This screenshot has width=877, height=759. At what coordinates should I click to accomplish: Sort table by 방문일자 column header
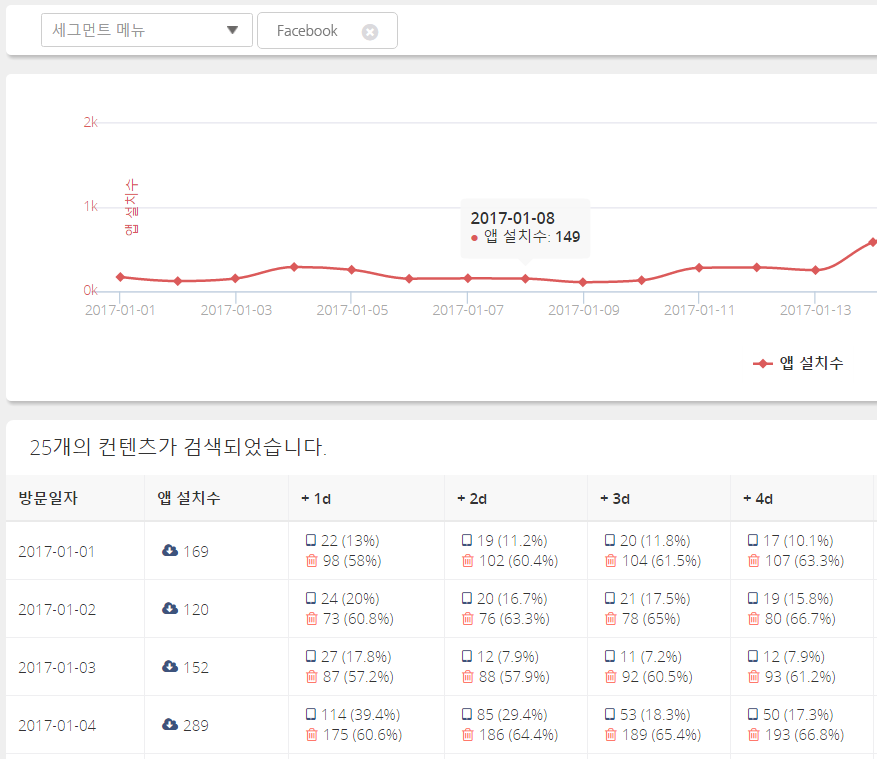pos(48,499)
